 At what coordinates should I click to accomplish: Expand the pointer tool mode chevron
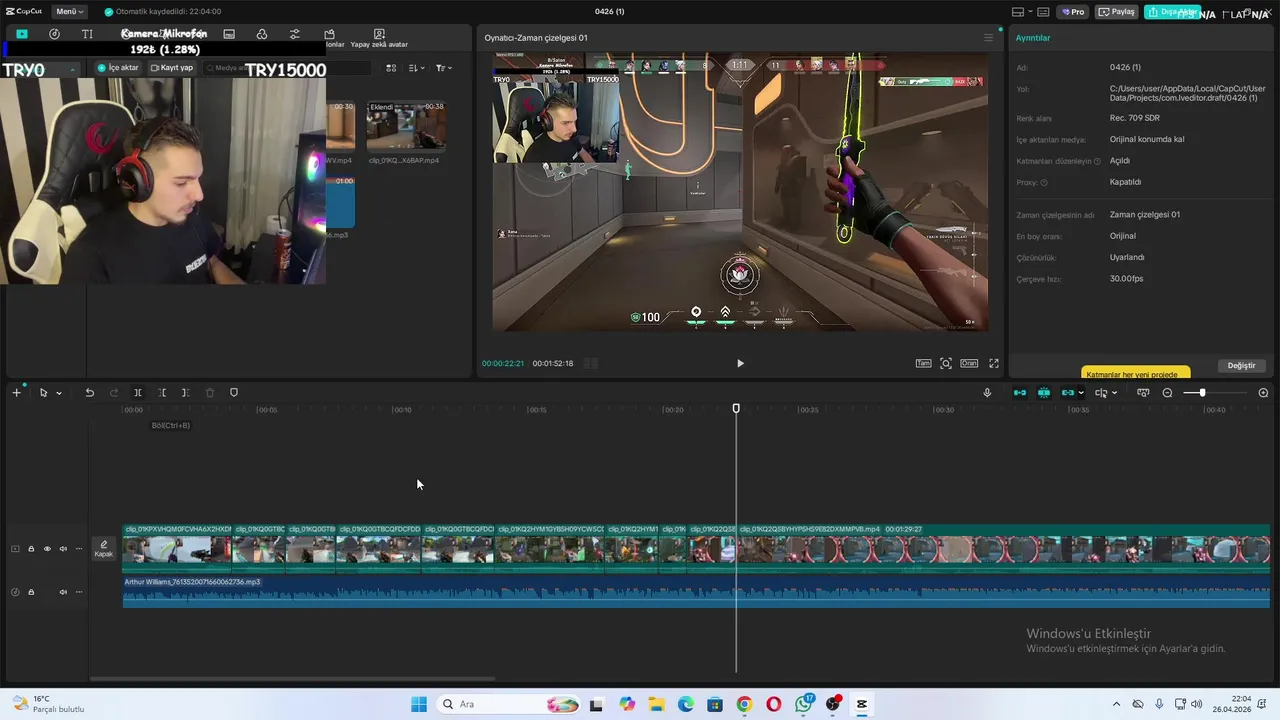click(59, 393)
